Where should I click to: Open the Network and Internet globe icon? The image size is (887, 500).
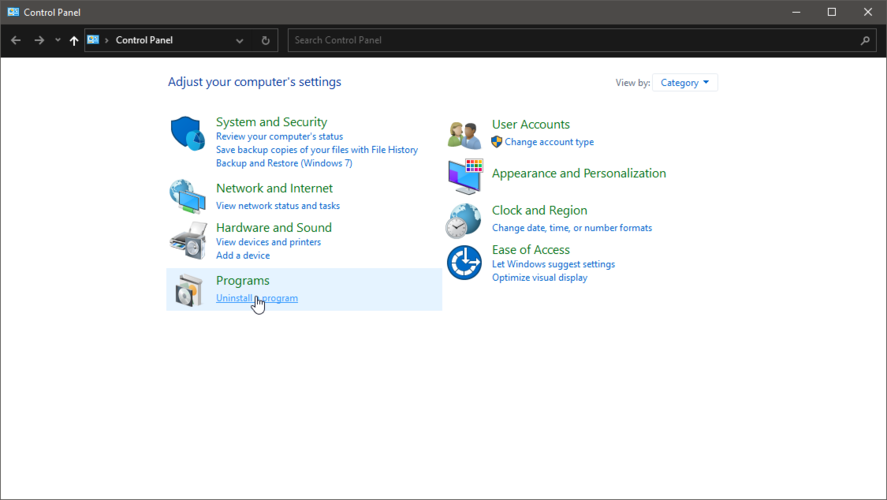(x=187, y=197)
